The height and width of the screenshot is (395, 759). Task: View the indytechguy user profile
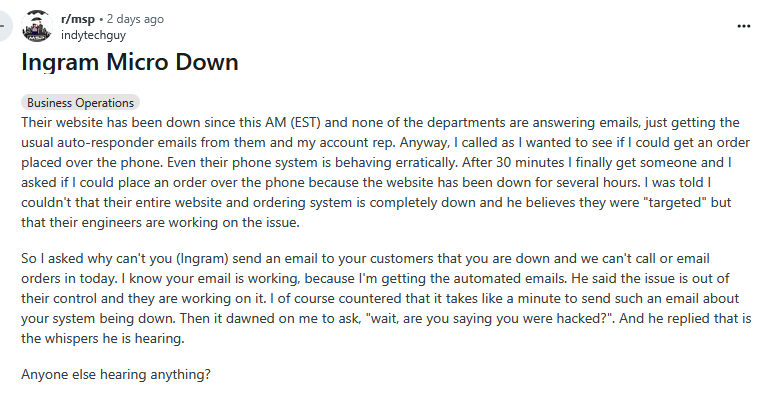click(x=93, y=35)
